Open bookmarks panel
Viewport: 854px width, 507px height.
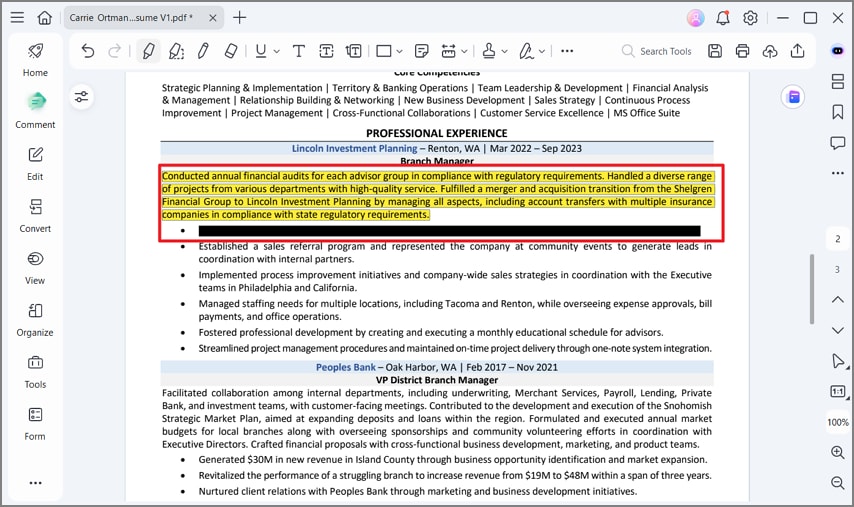[838, 112]
